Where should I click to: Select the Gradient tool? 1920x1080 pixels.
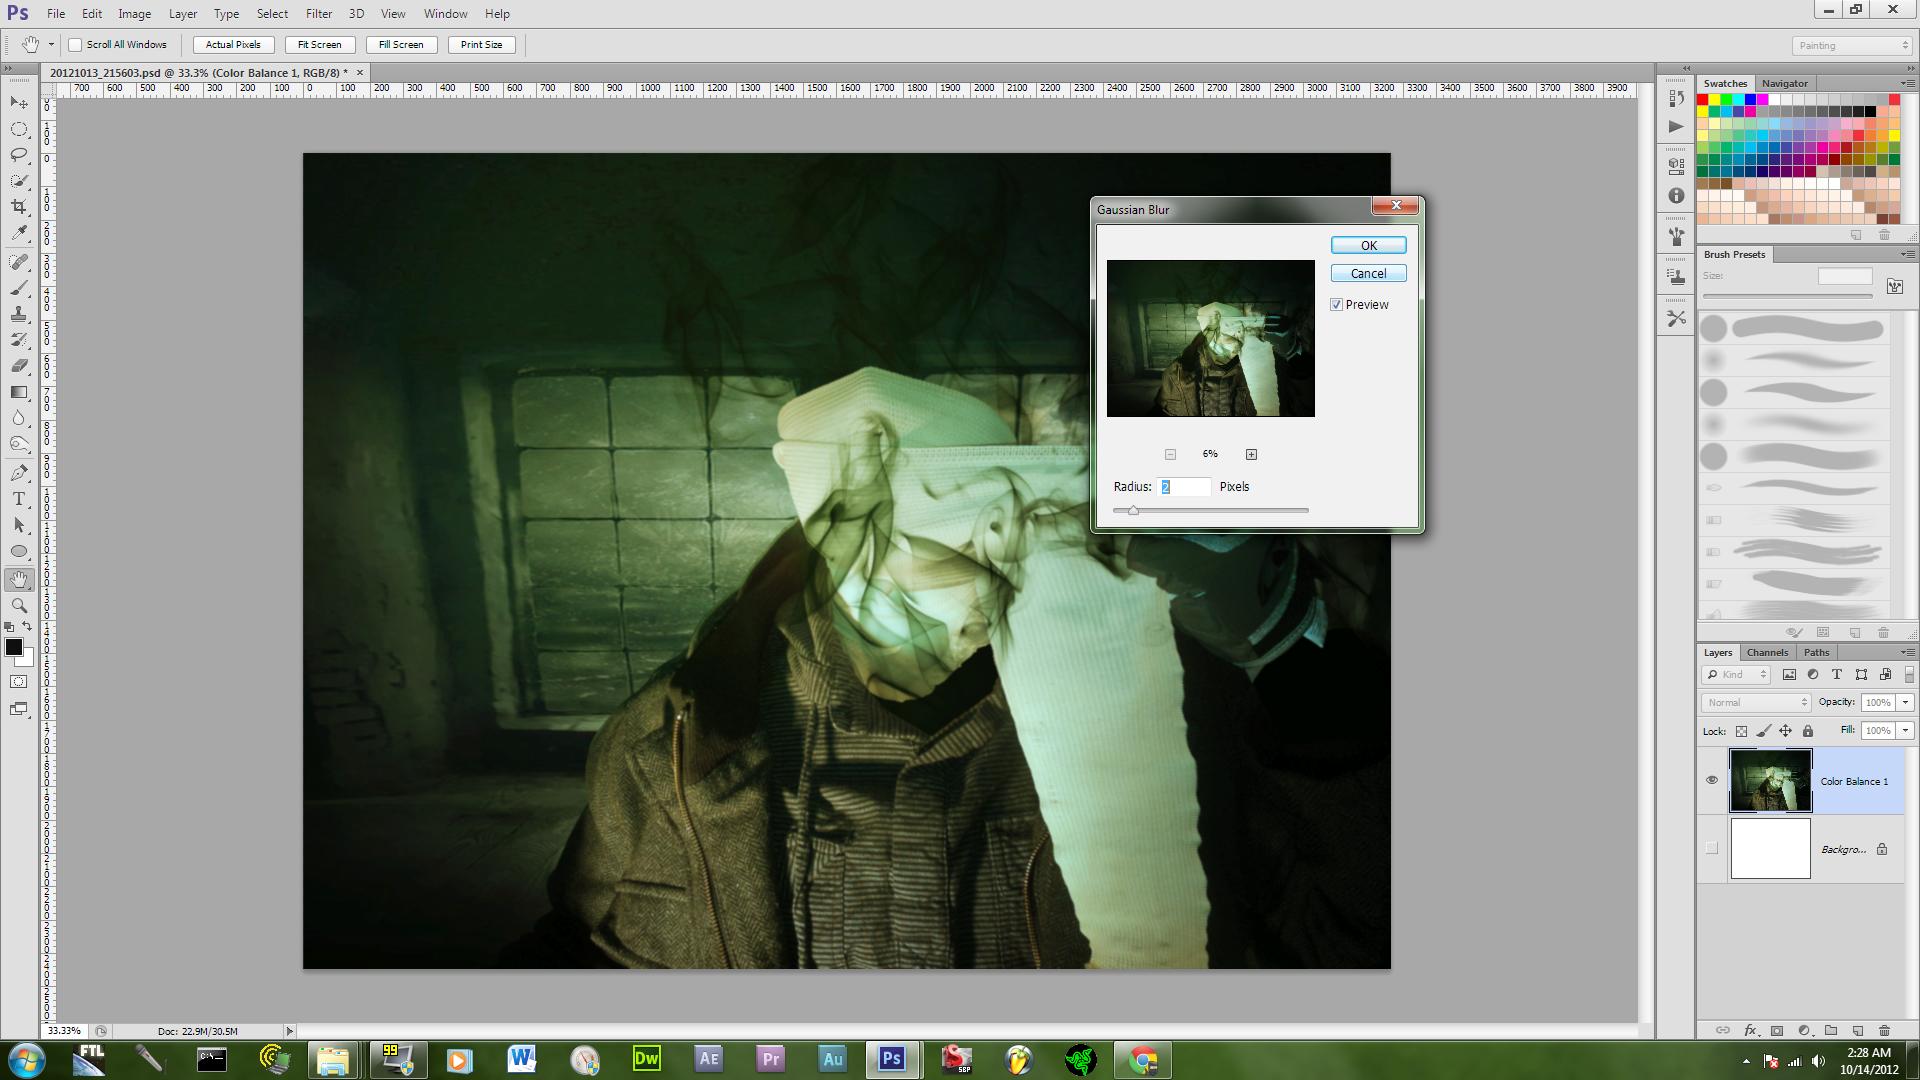click(x=19, y=392)
